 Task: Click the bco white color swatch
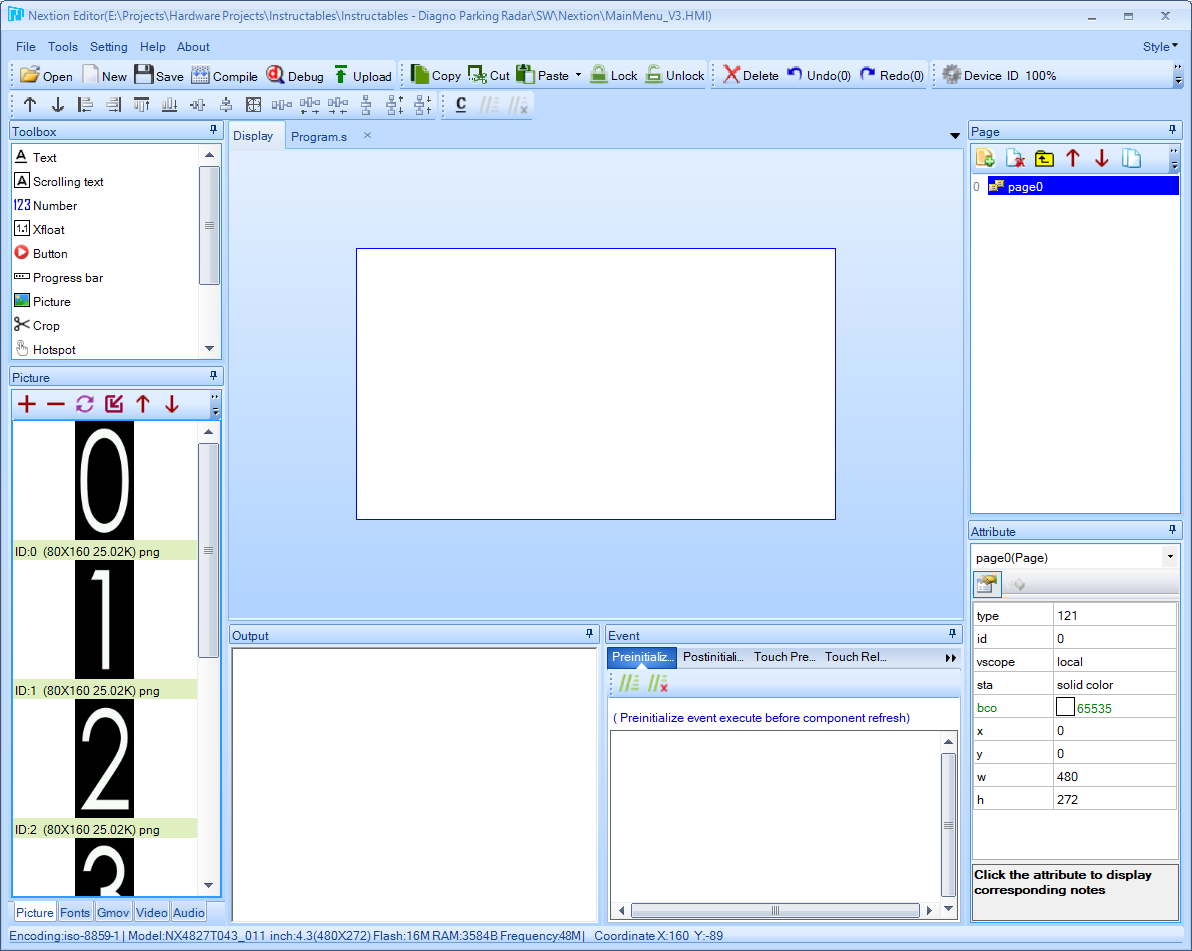pos(1065,707)
